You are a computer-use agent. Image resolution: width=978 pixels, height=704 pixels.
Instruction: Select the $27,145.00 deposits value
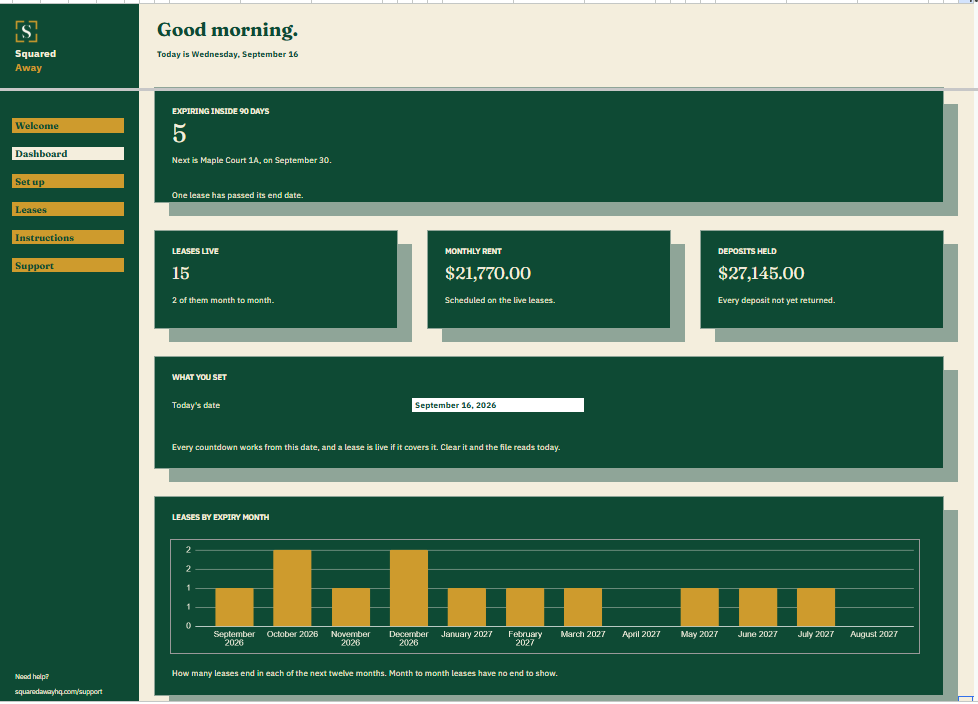click(x=761, y=273)
